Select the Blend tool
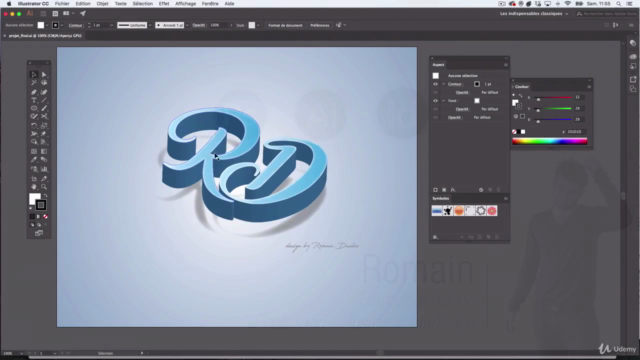Viewport: 640px width, 360px height. 44,160
